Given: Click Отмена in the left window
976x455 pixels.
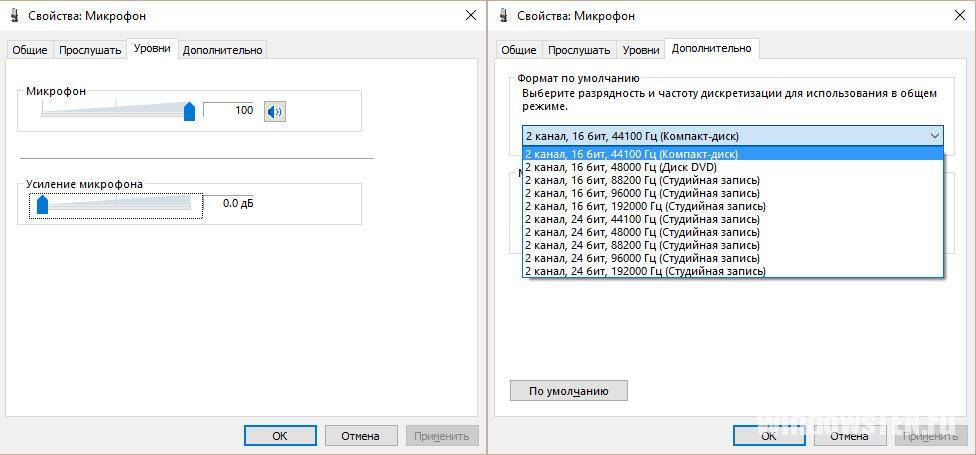Looking at the screenshot, I should coord(360,436).
